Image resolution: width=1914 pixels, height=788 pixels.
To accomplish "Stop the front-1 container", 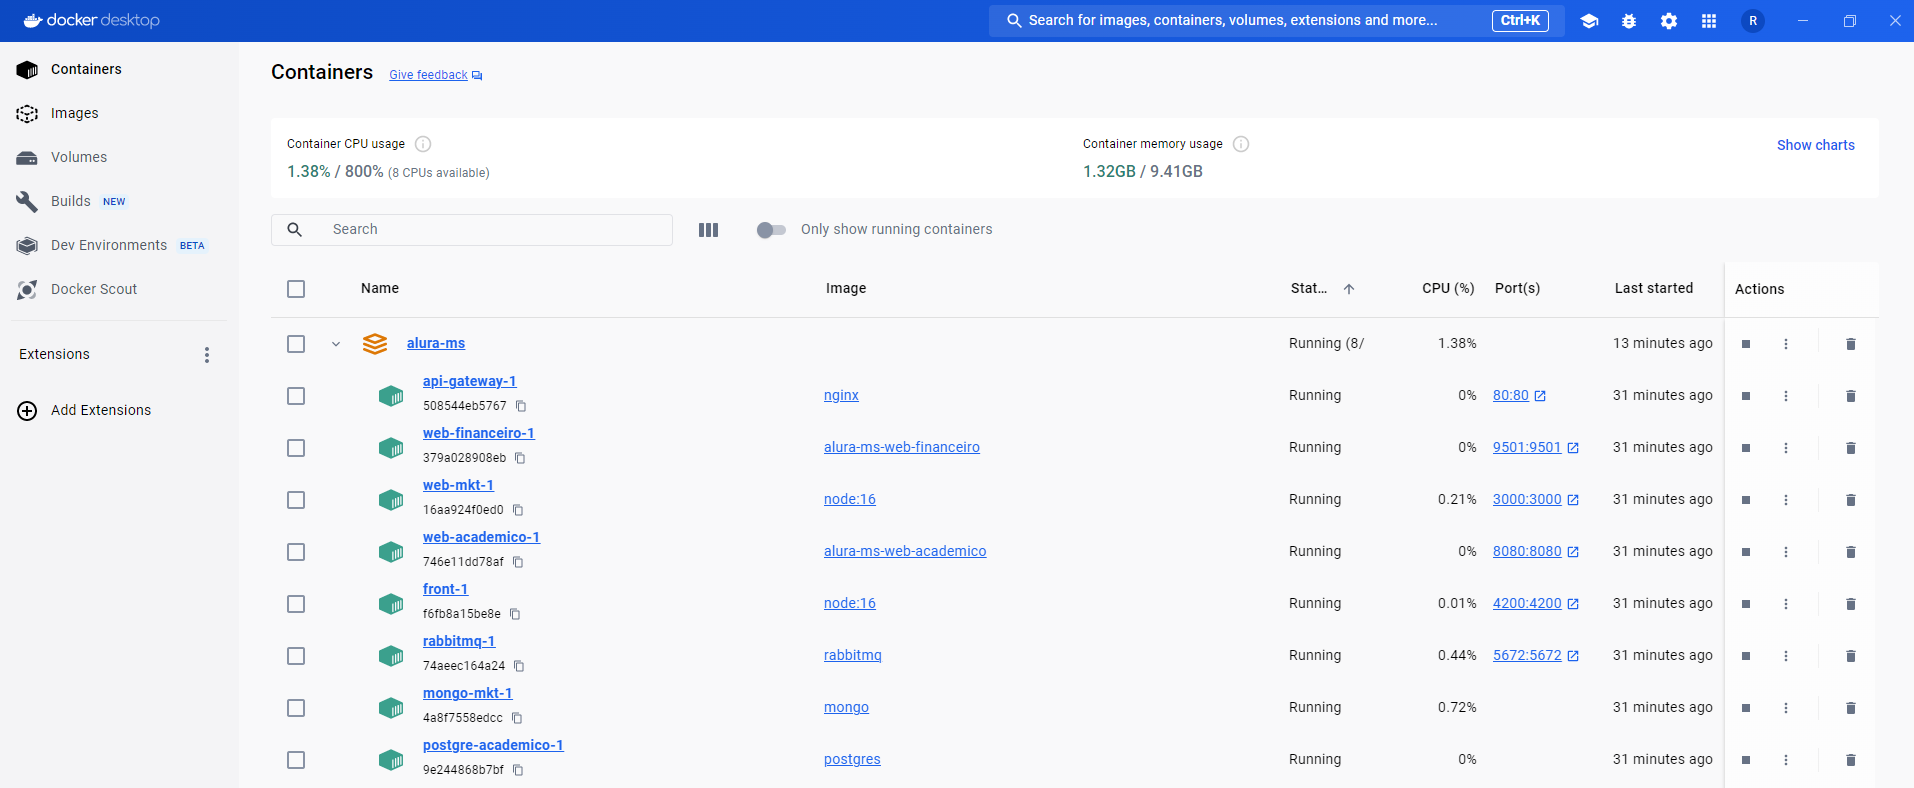I will coord(1746,604).
